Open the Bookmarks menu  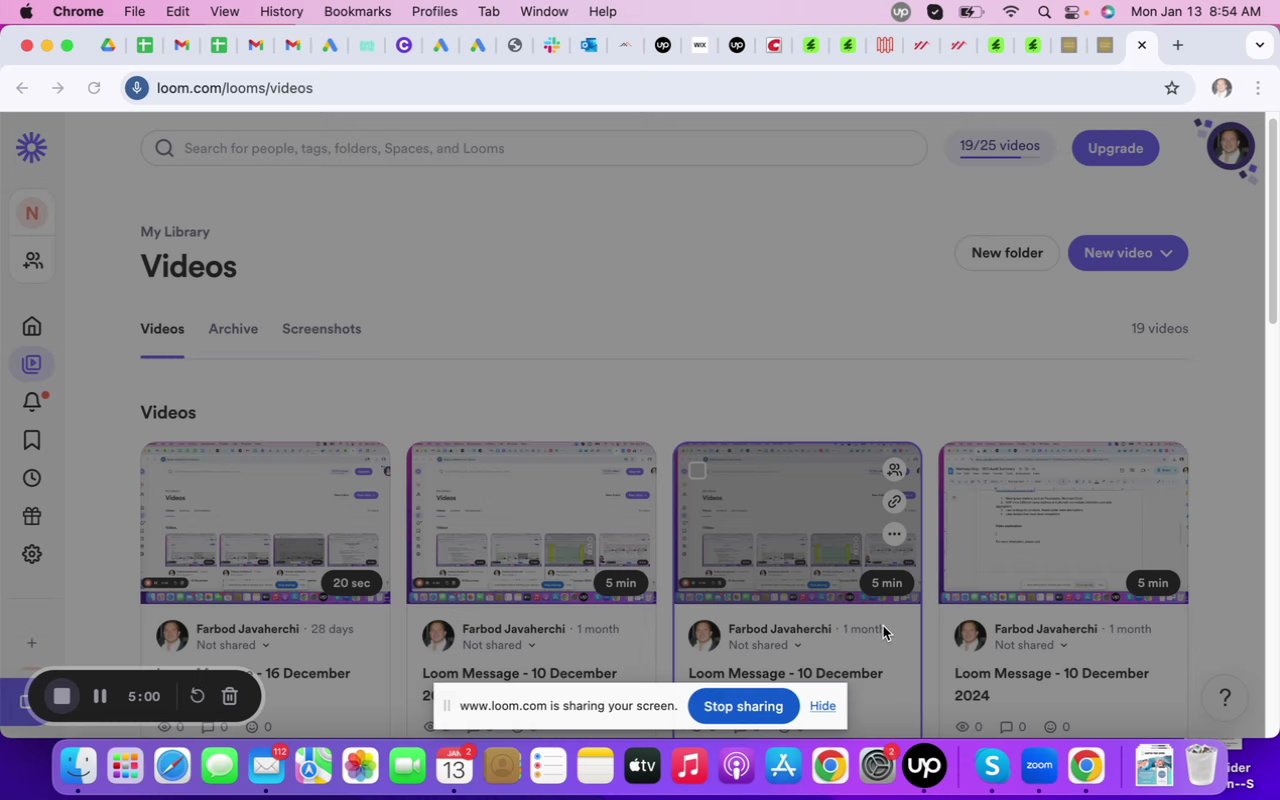pos(357,11)
